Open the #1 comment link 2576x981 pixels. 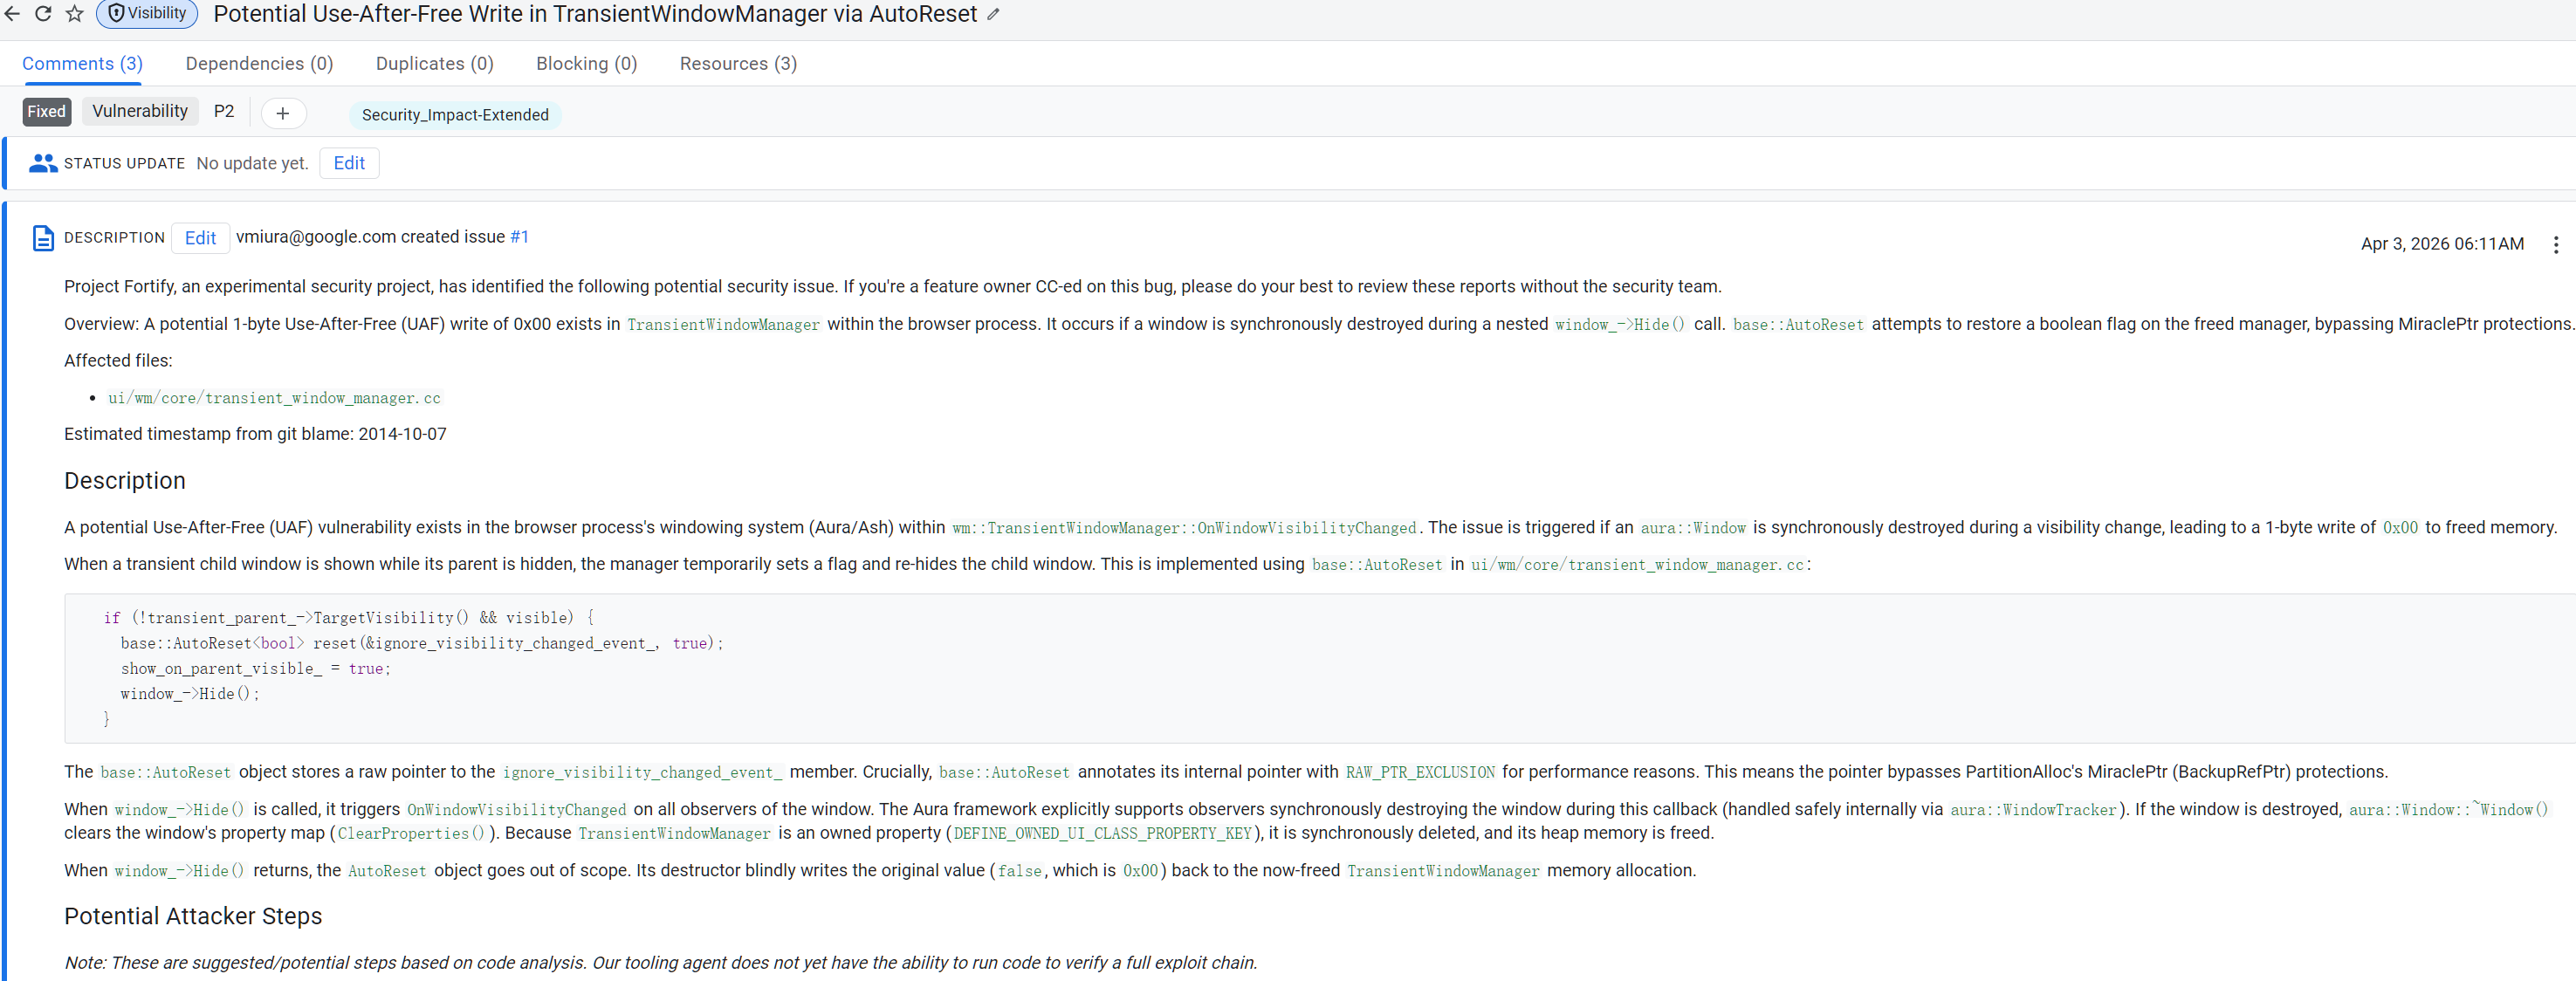point(519,237)
